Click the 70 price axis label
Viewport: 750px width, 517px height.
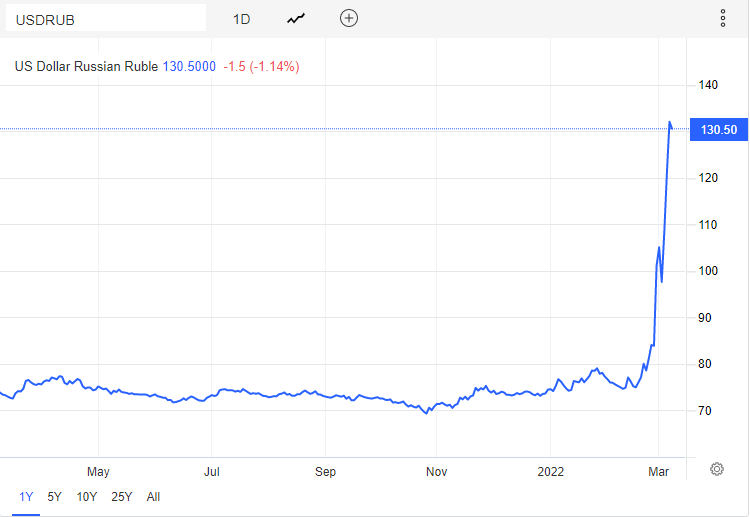coord(705,411)
